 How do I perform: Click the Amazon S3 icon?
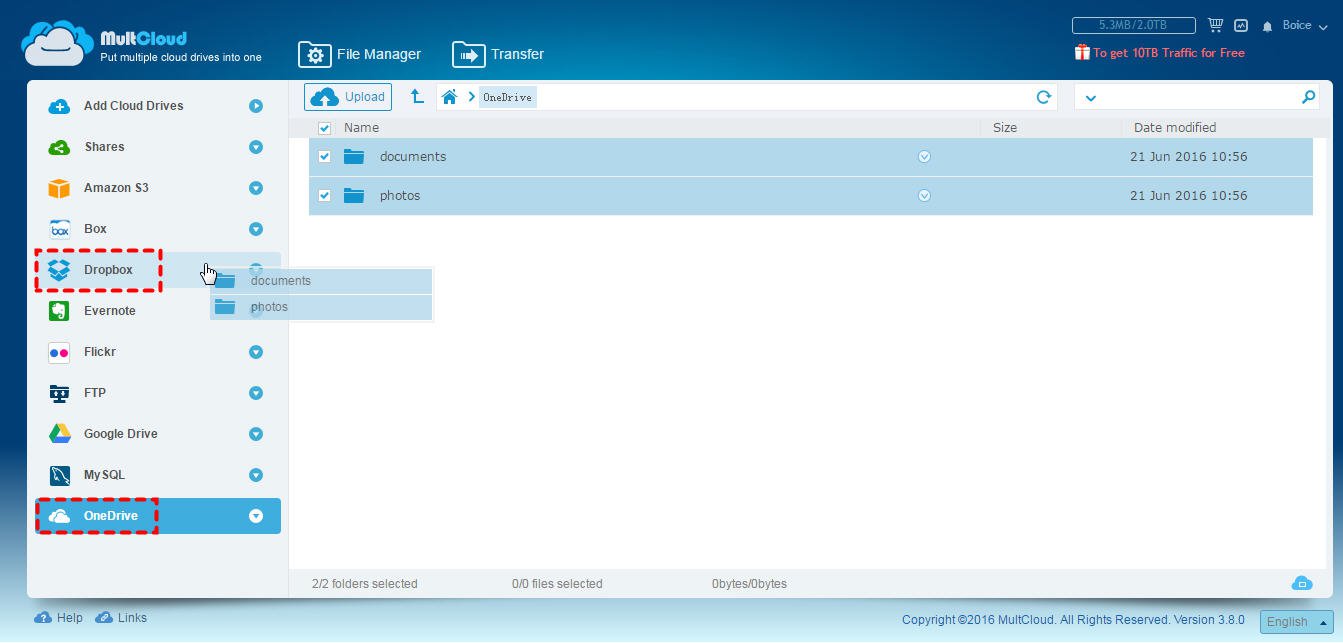(59, 188)
